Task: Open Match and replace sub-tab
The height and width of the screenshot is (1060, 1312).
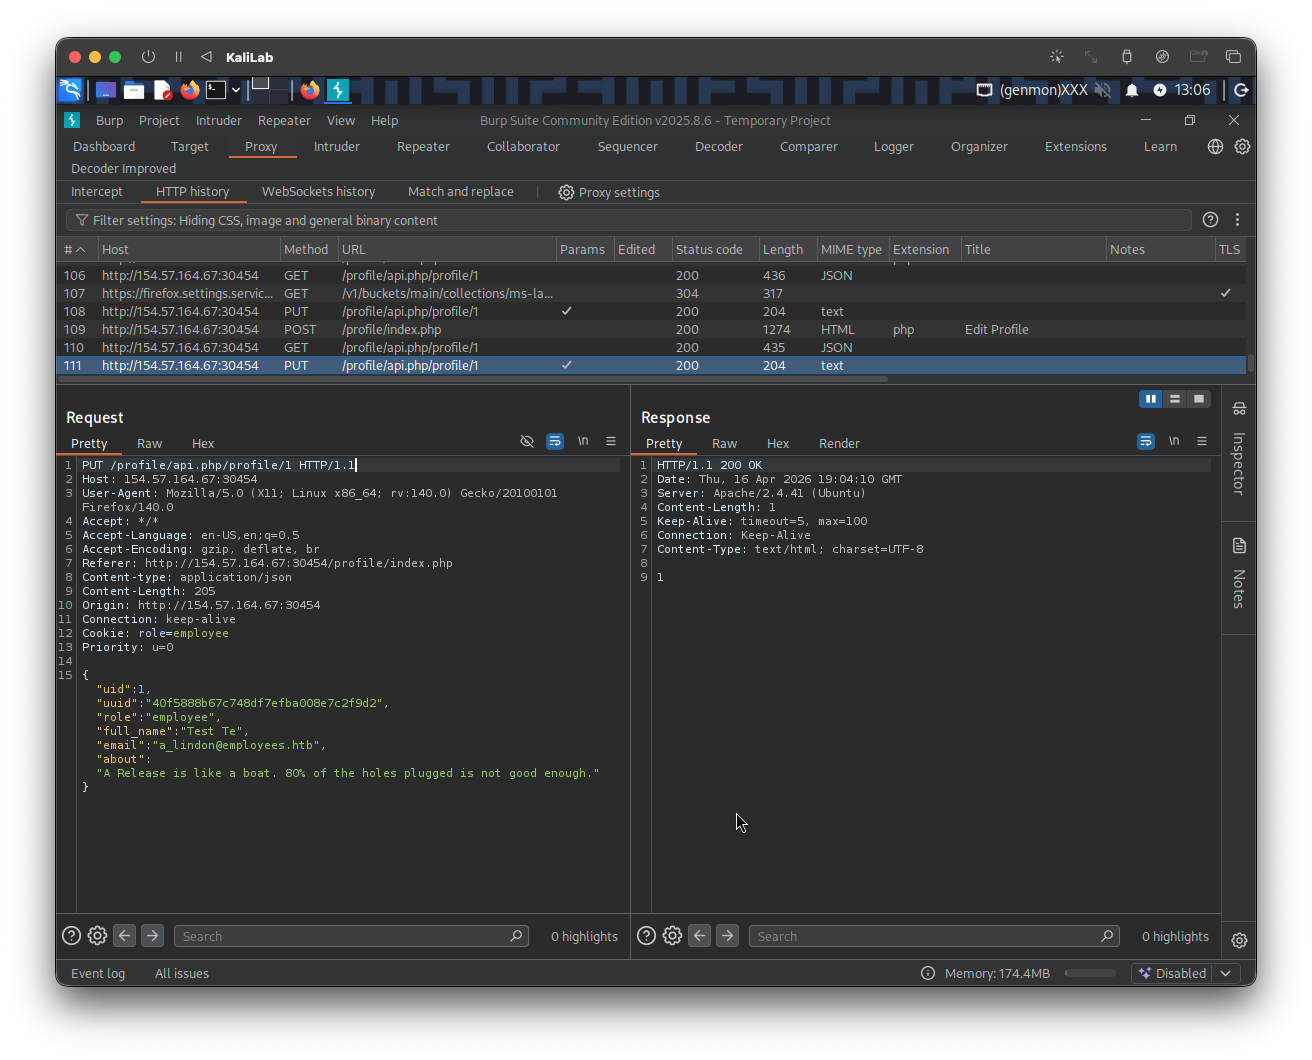Action: (461, 192)
